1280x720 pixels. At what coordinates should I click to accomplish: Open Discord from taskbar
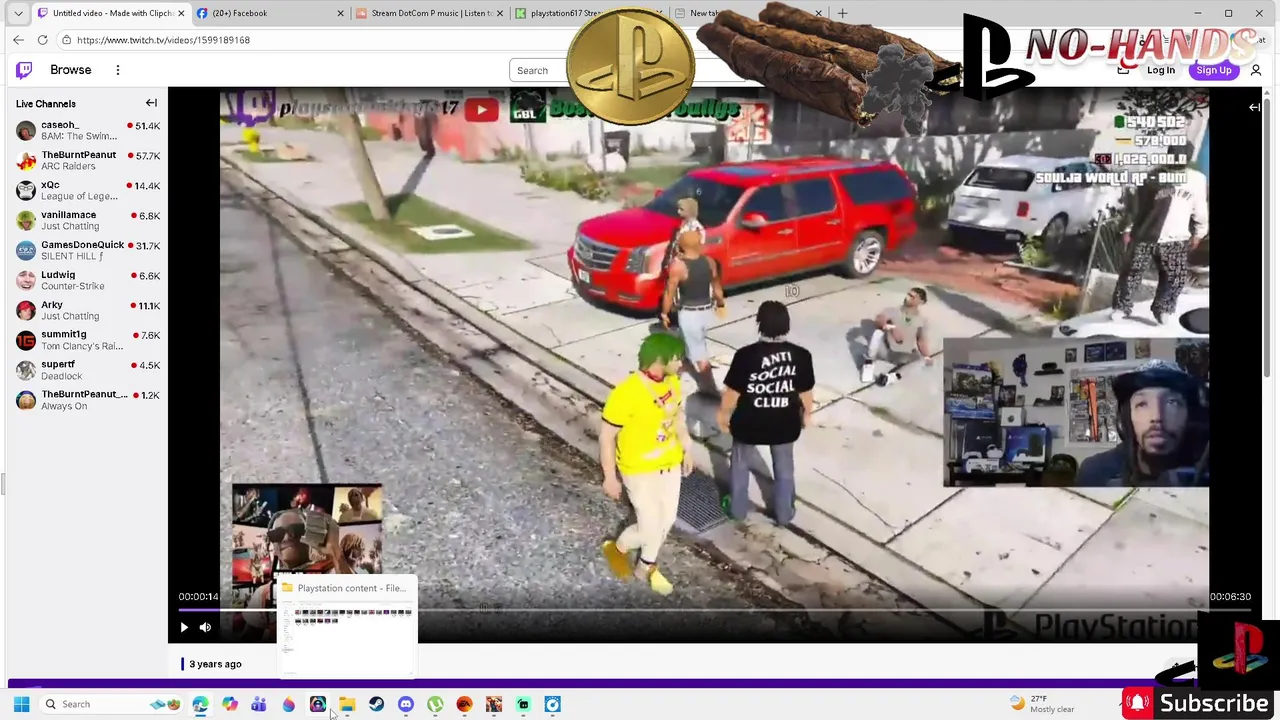tap(405, 704)
